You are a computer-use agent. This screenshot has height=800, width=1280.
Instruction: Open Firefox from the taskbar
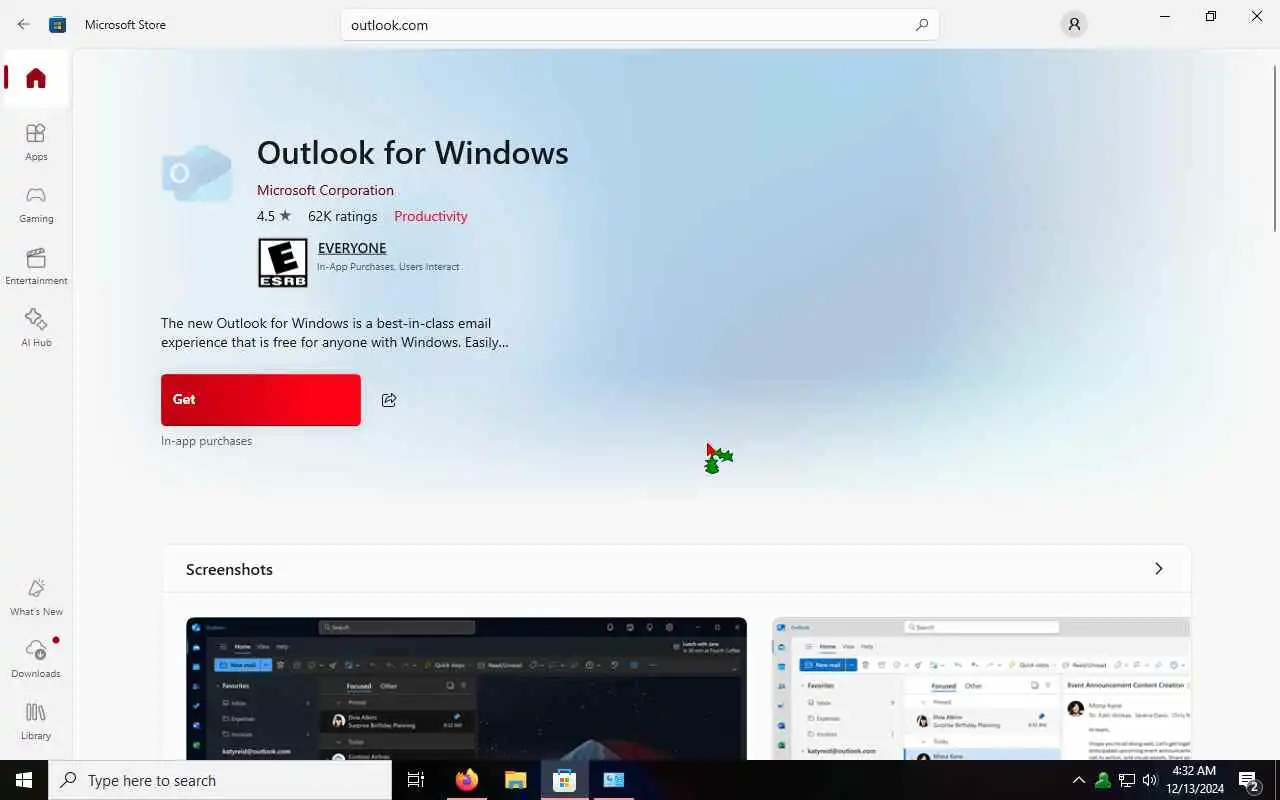(467, 780)
